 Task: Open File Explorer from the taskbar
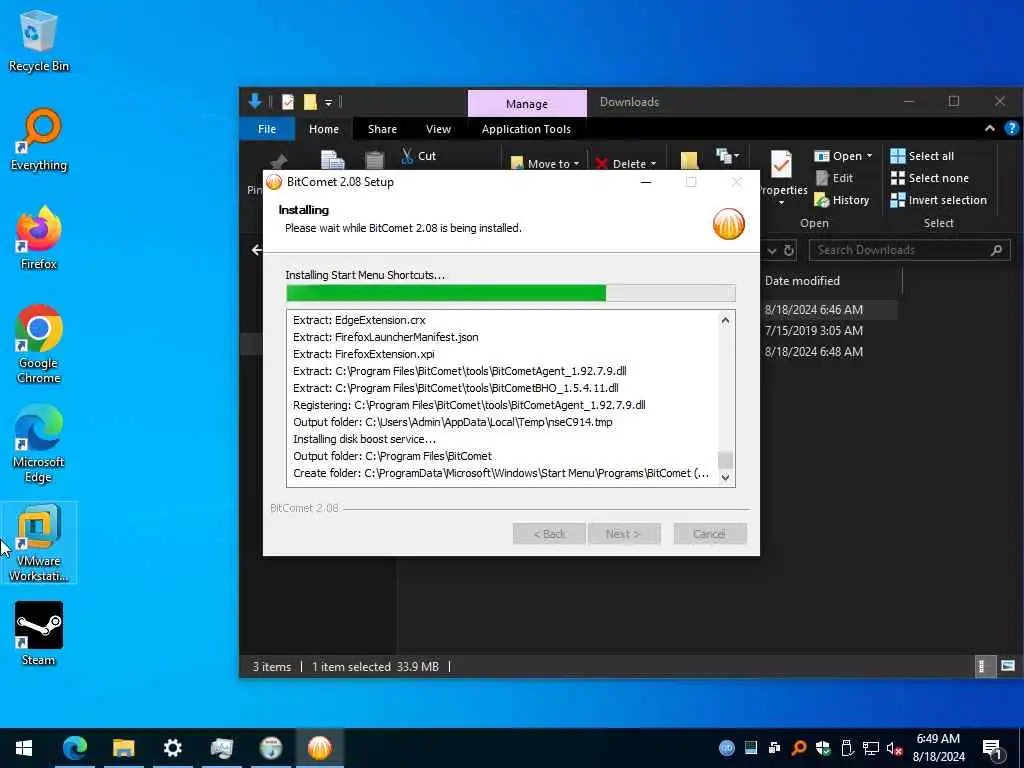coord(123,748)
